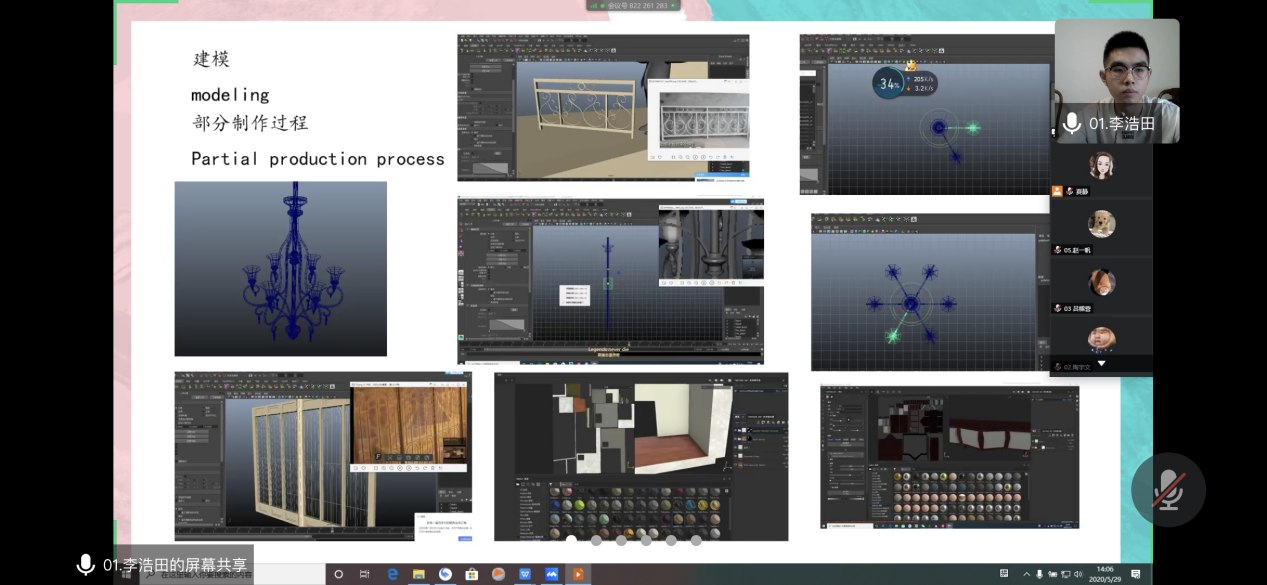Image resolution: width=1267 pixels, height=585 pixels.
Task: Select participant 03 吕振舍 avatar
Action: [x=1101, y=283]
